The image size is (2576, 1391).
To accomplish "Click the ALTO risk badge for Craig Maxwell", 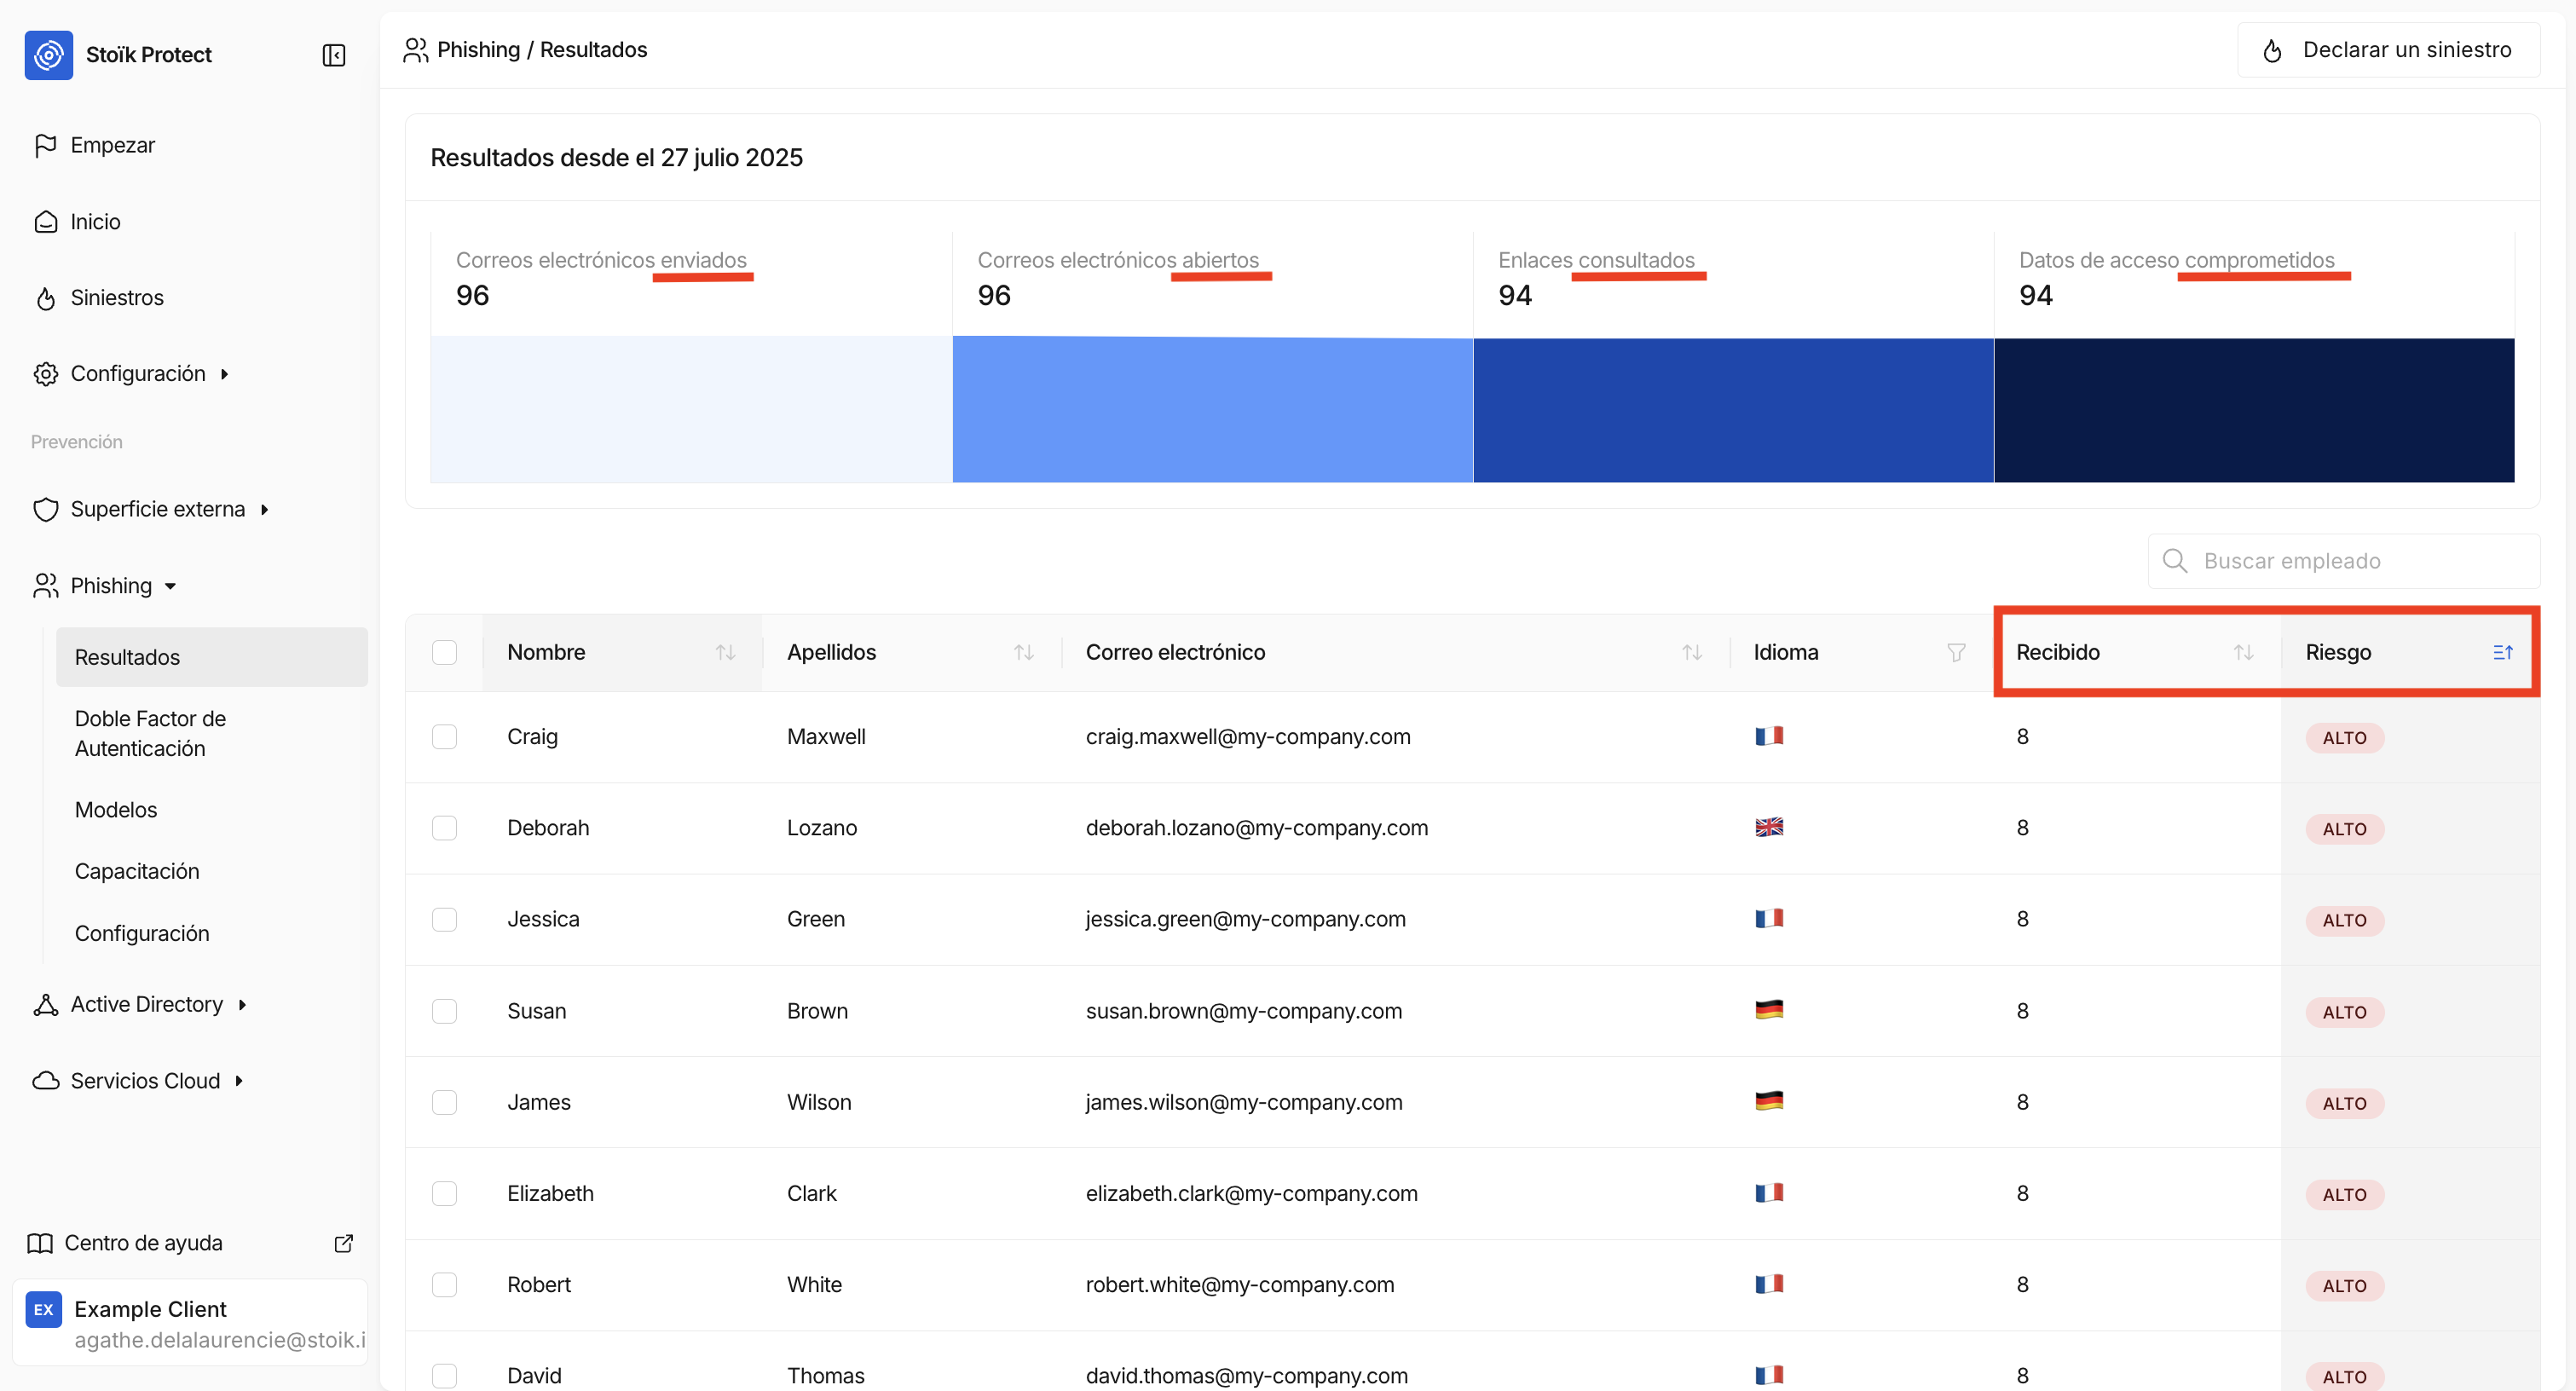I will 2345,737.
